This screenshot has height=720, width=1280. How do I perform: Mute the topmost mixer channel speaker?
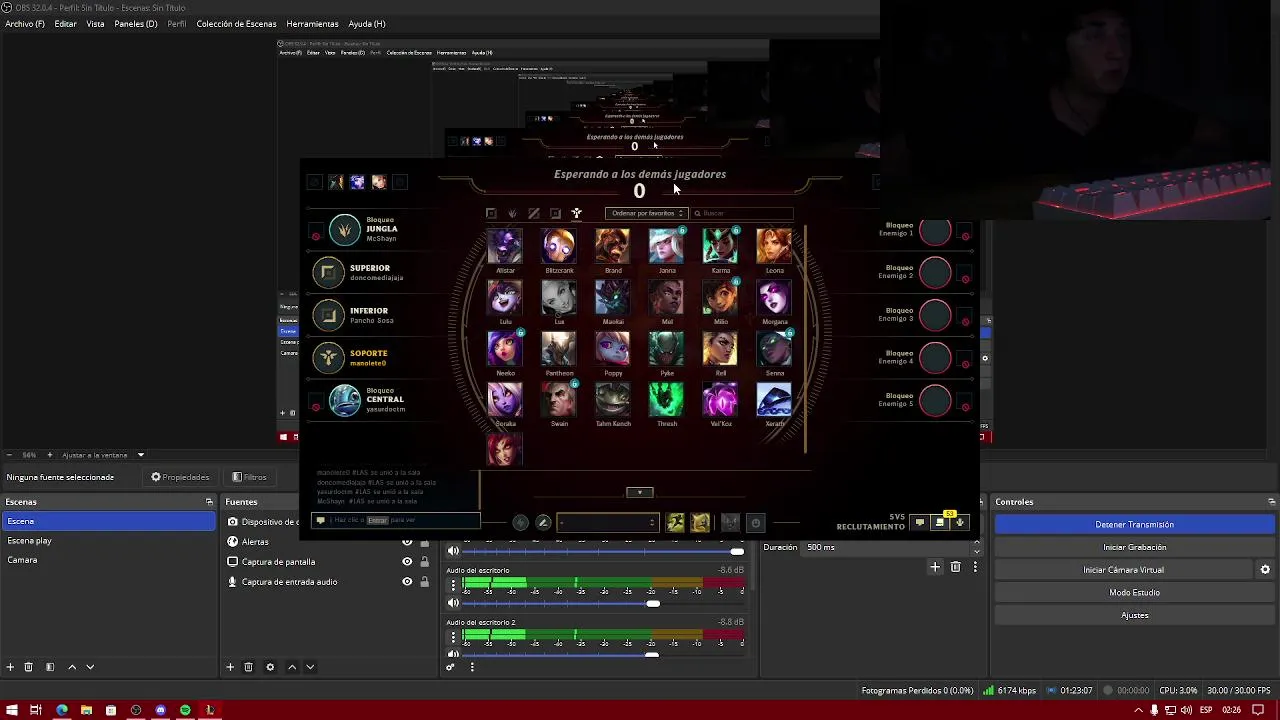click(453, 551)
